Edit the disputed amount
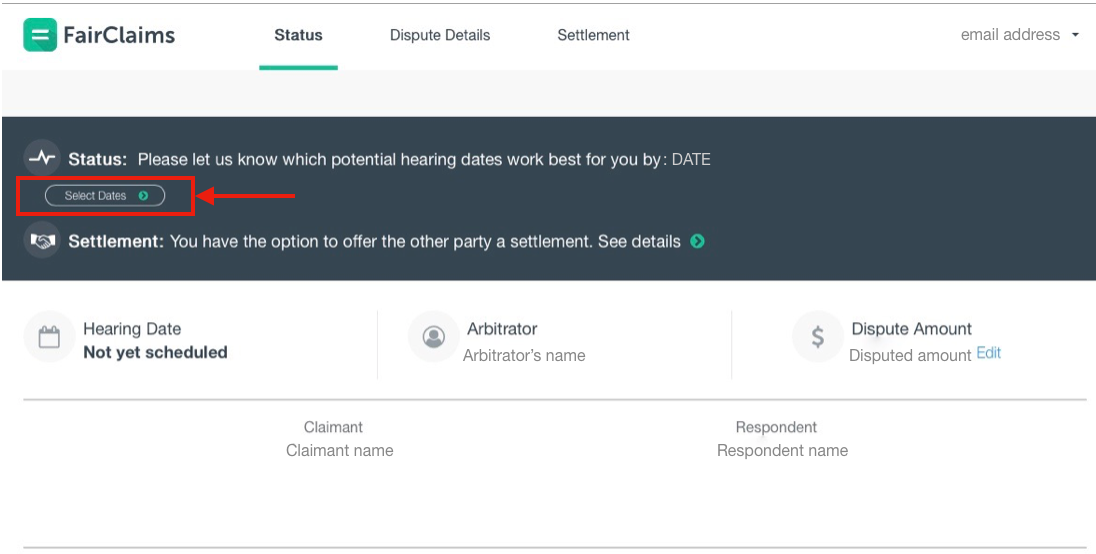Screen dimensions: 1096x554 [988, 353]
